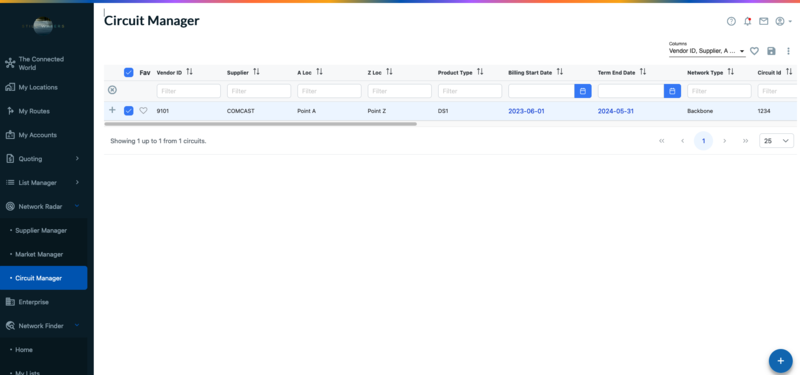Click the Billing Start Date filter input
The image size is (800, 375).
click(541, 91)
